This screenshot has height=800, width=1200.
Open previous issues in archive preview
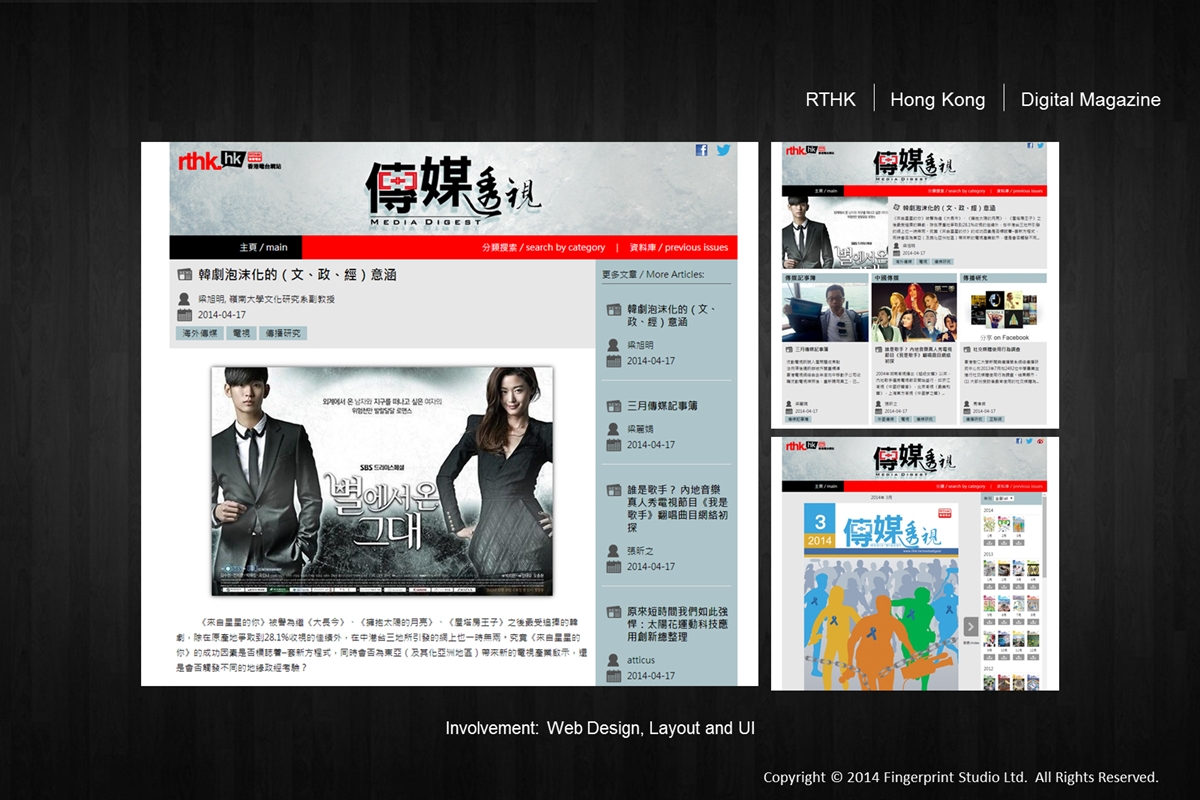[1021, 486]
